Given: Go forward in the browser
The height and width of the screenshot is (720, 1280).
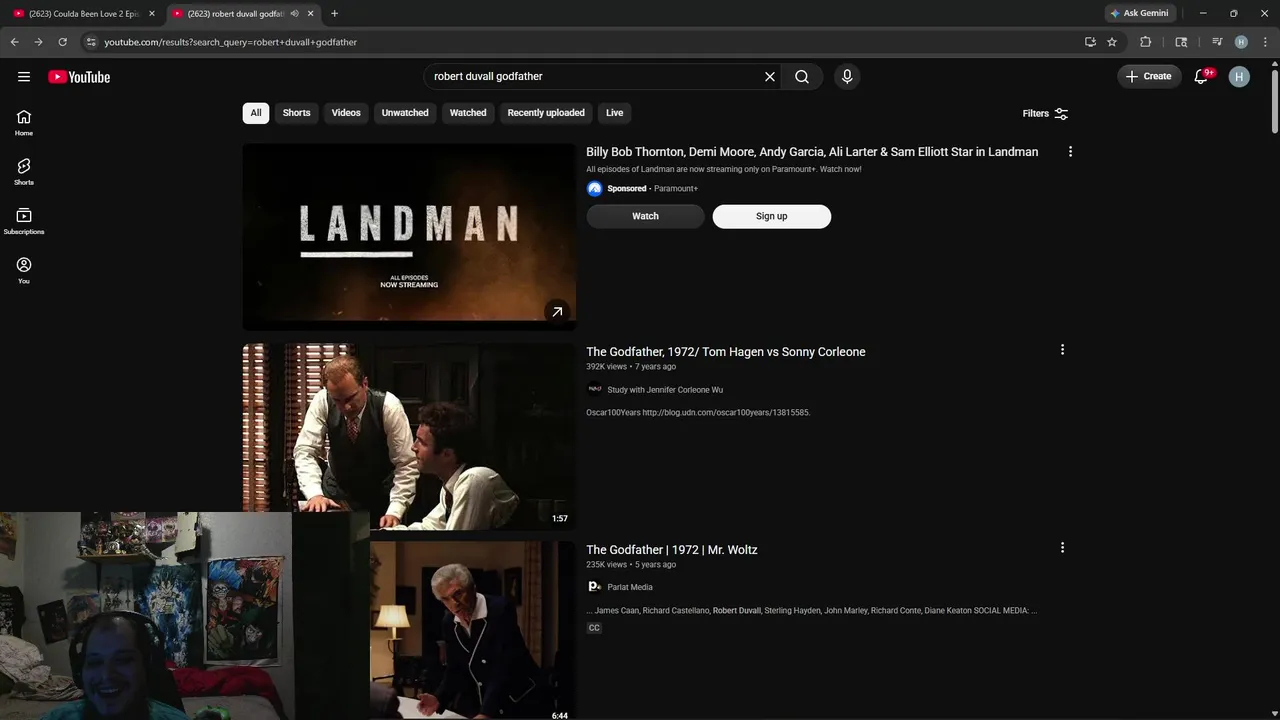Looking at the screenshot, I should pos(38,42).
